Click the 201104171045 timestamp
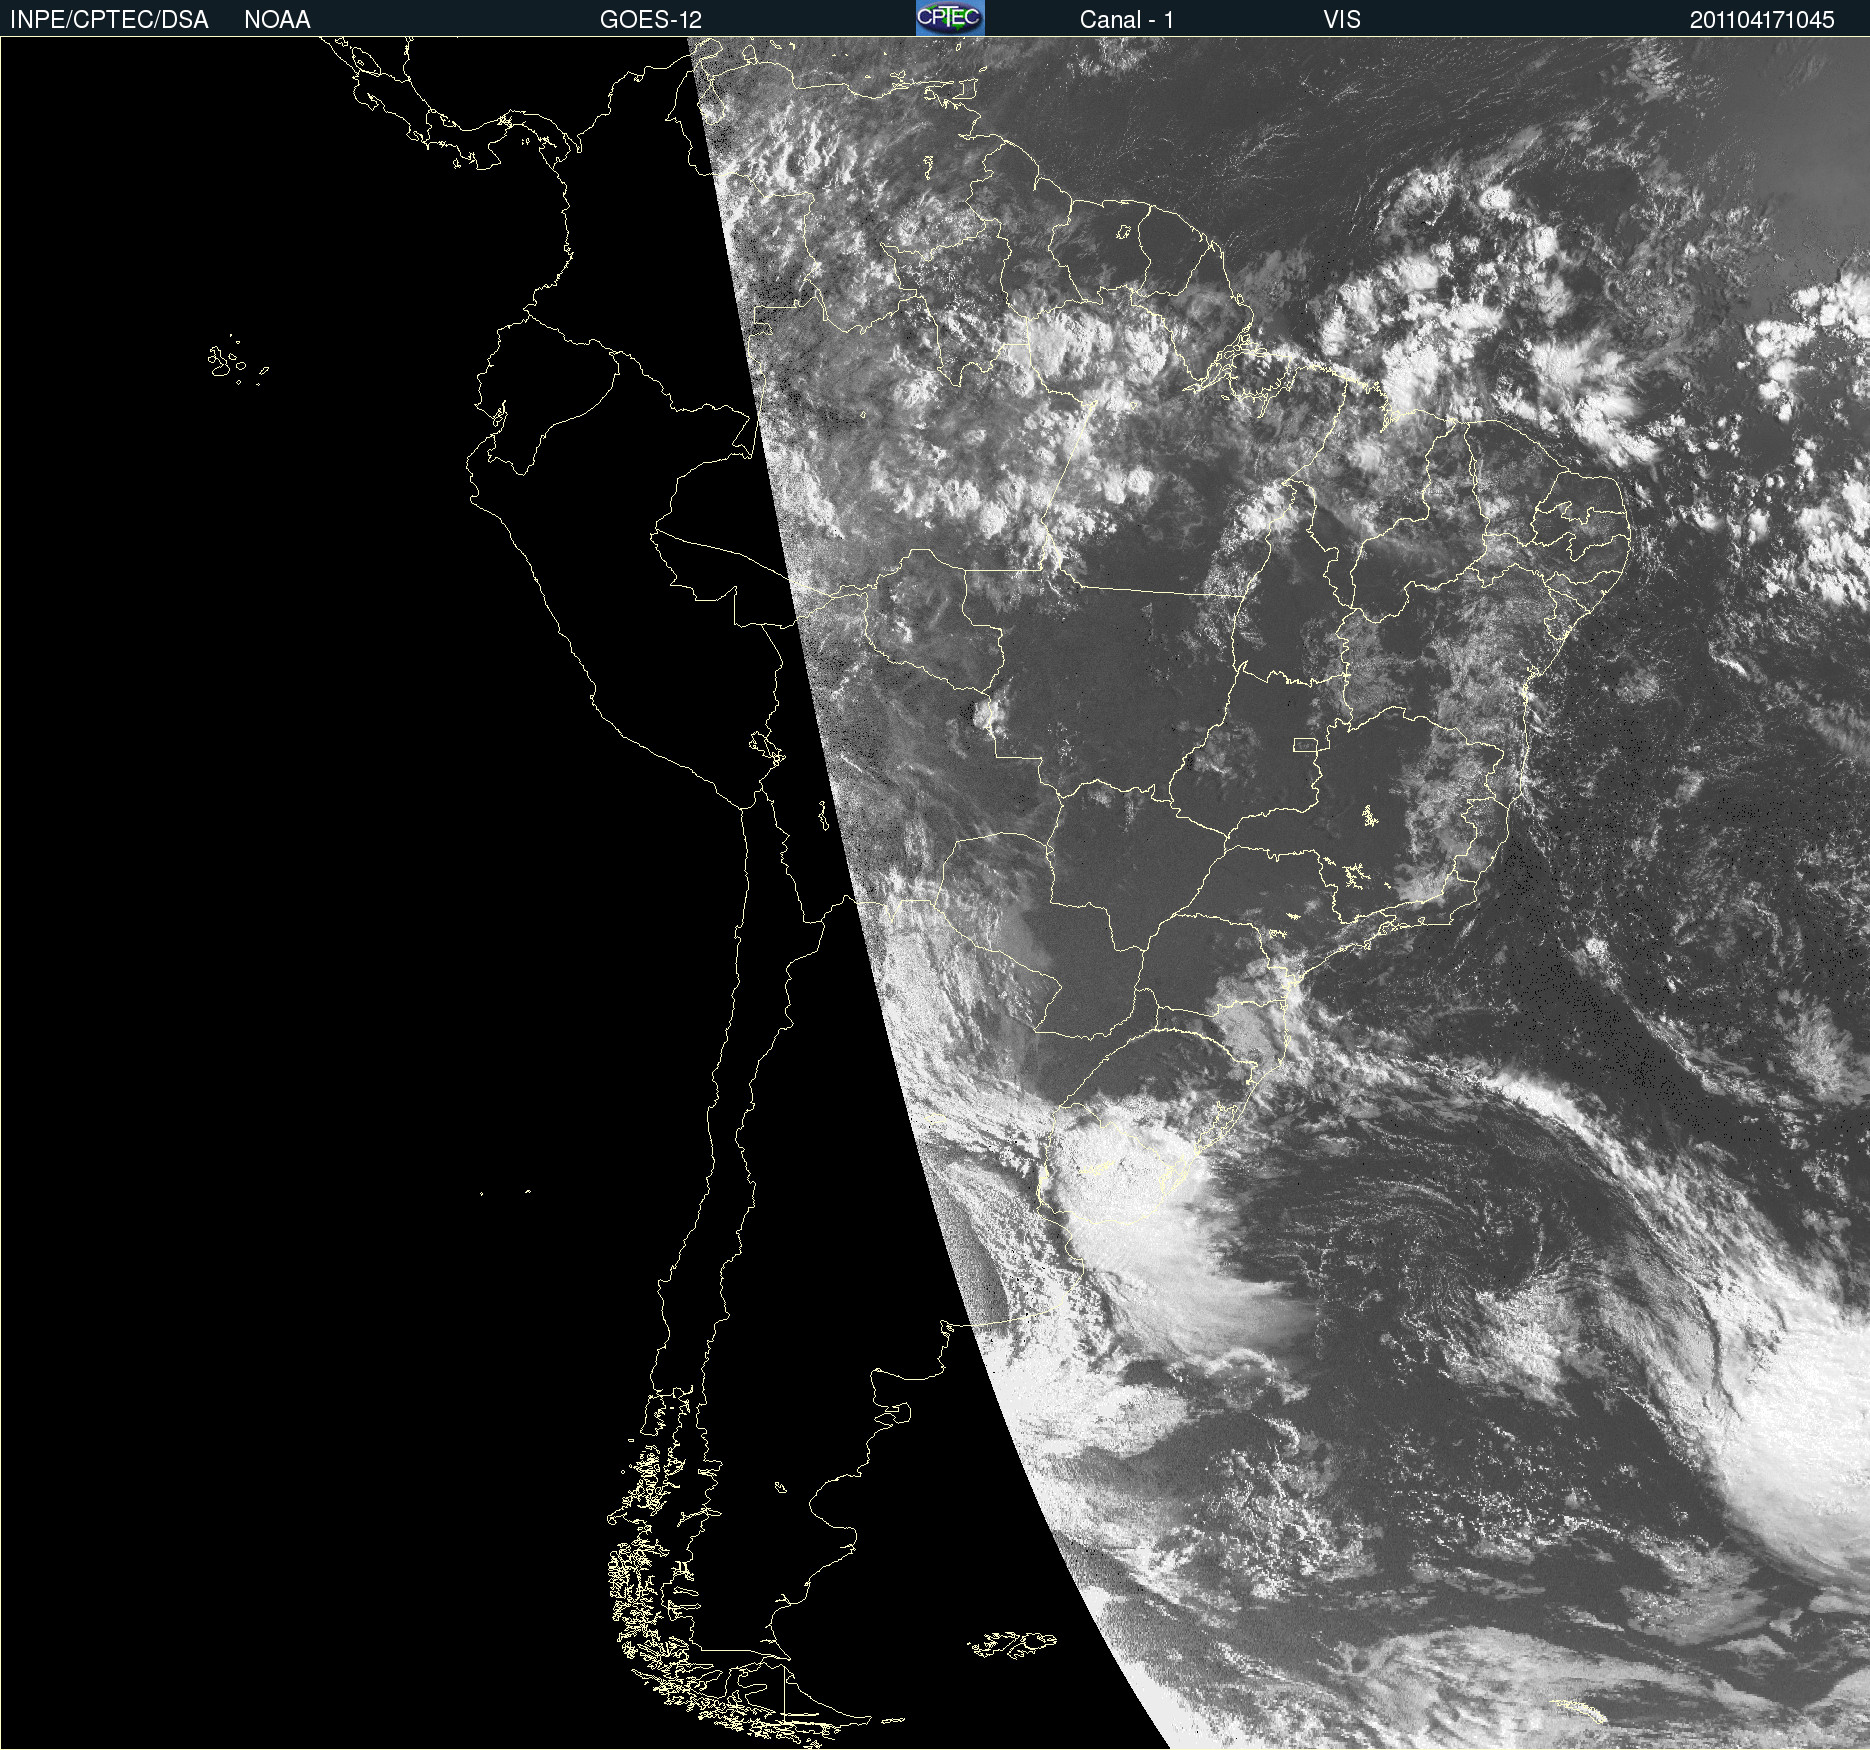1870x1750 pixels. (x=1762, y=20)
